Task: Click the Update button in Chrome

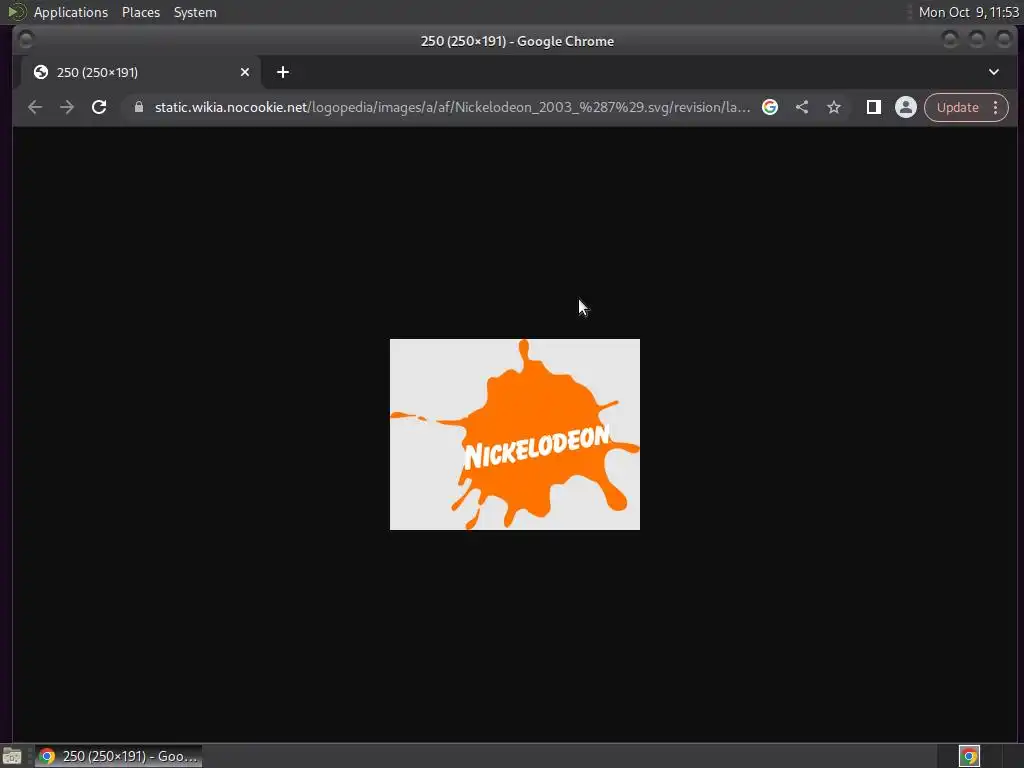Action: click(x=957, y=107)
